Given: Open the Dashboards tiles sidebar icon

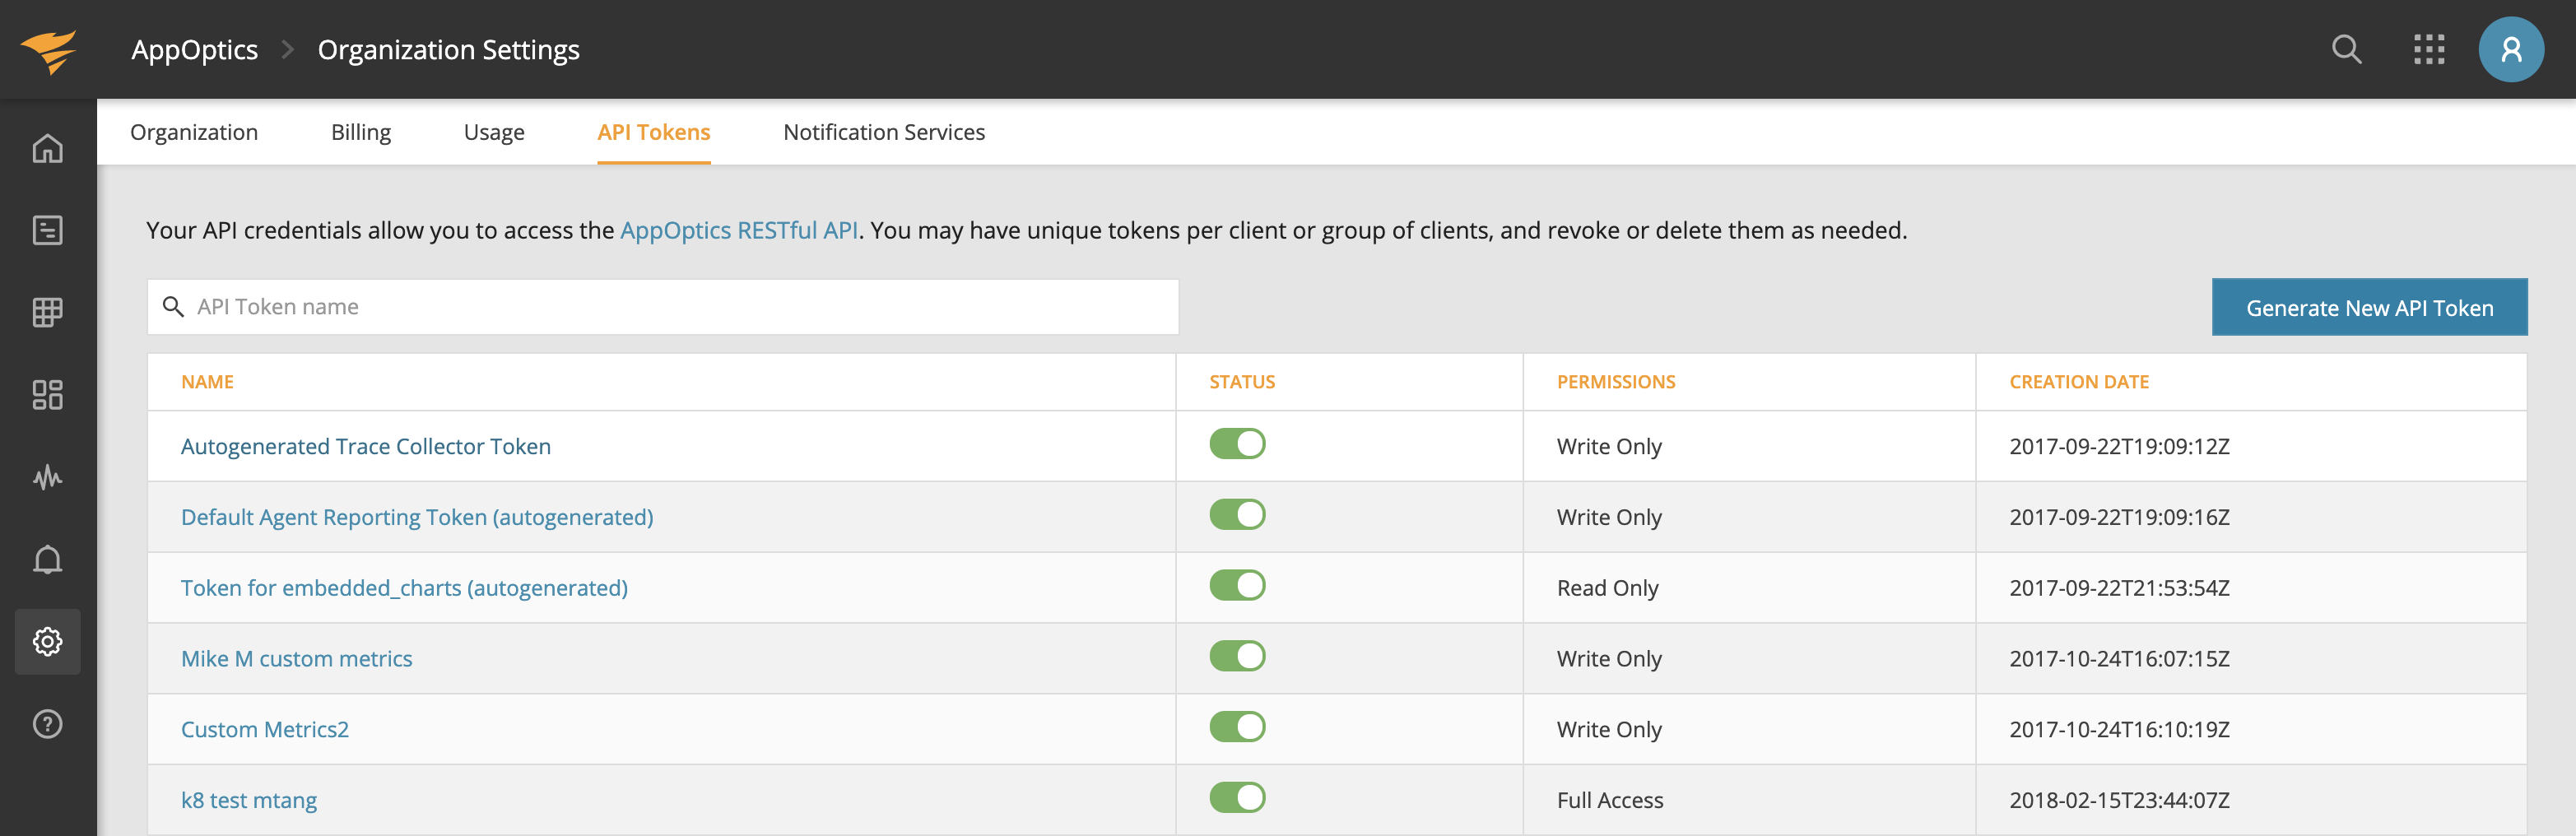Looking at the screenshot, I should (x=48, y=394).
